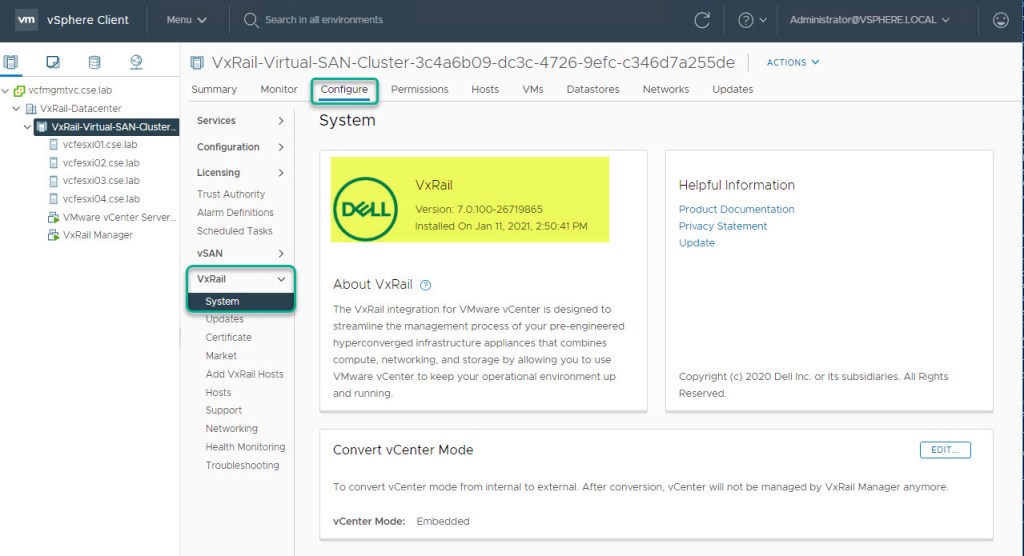Screen dimensions: 1024x556
Task: Select the vcfesxi02.cse.lab host in tree
Action: pyautogui.click(x=100, y=163)
